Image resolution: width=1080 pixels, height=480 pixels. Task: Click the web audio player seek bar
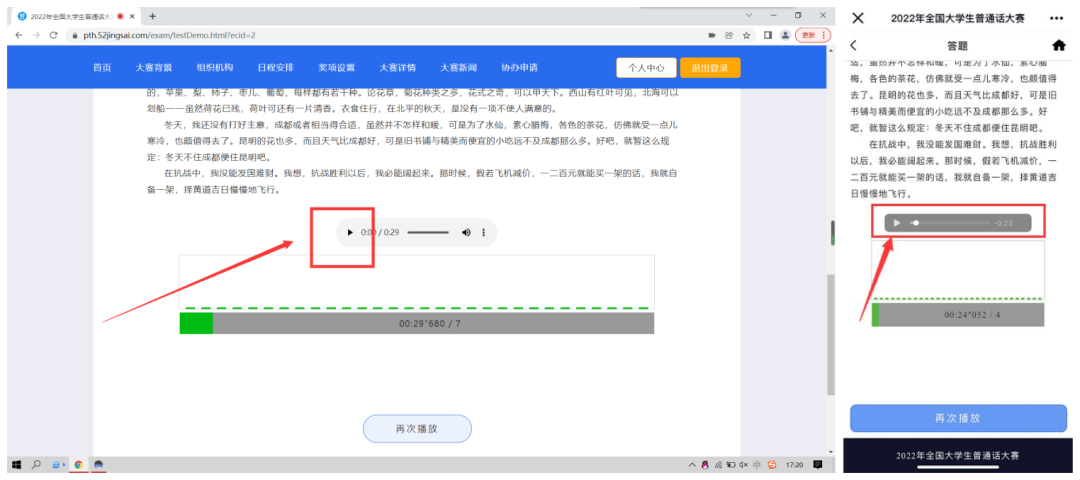pyautogui.click(x=428, y=232)
